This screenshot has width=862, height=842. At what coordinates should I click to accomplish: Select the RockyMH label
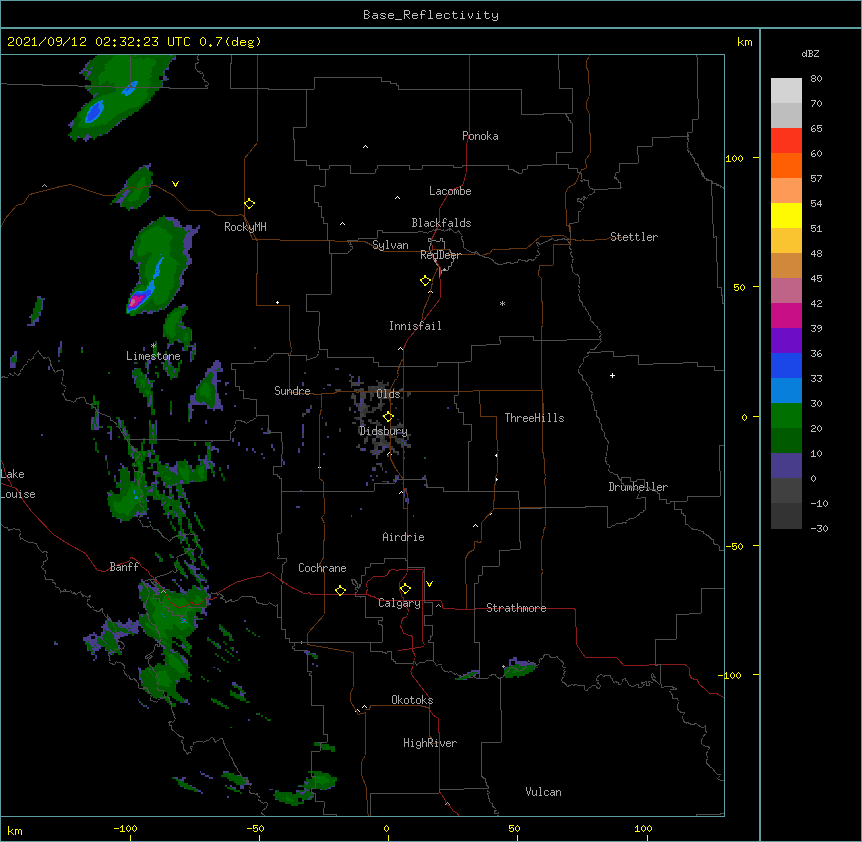pyautogui.click(x=245, y=227)
